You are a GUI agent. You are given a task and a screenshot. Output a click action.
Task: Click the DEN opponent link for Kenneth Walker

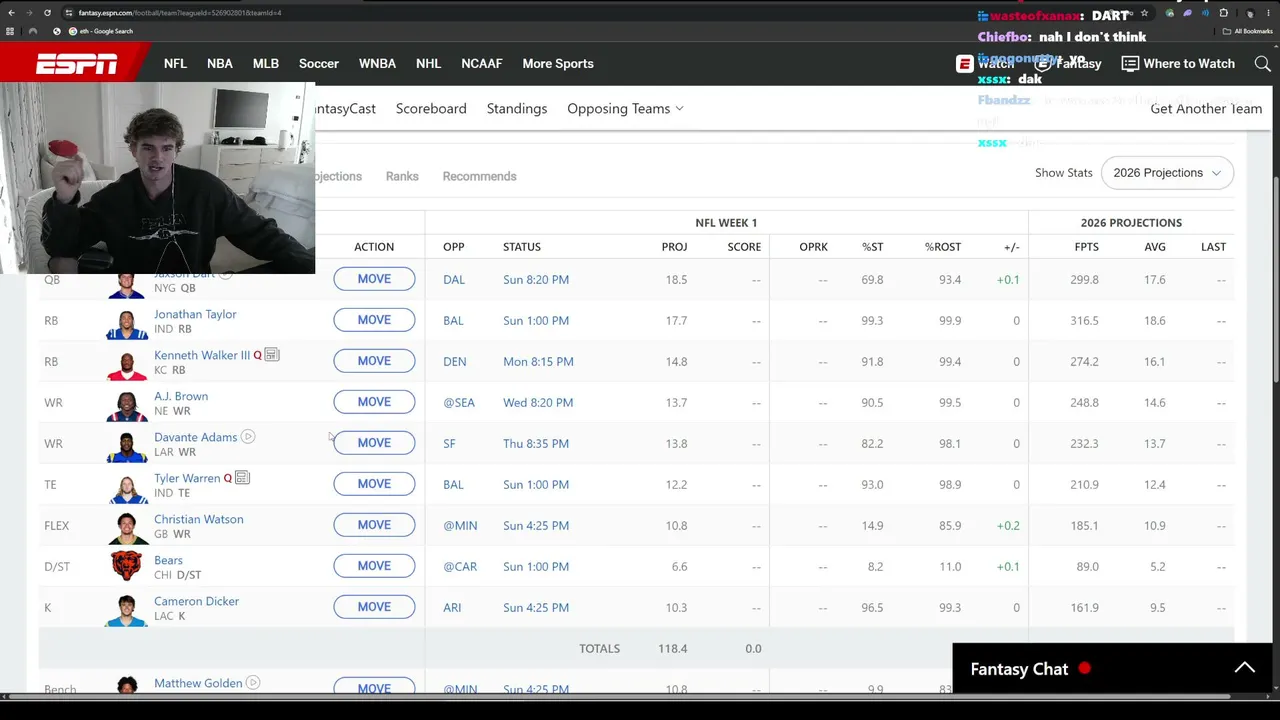coord(454,361)
